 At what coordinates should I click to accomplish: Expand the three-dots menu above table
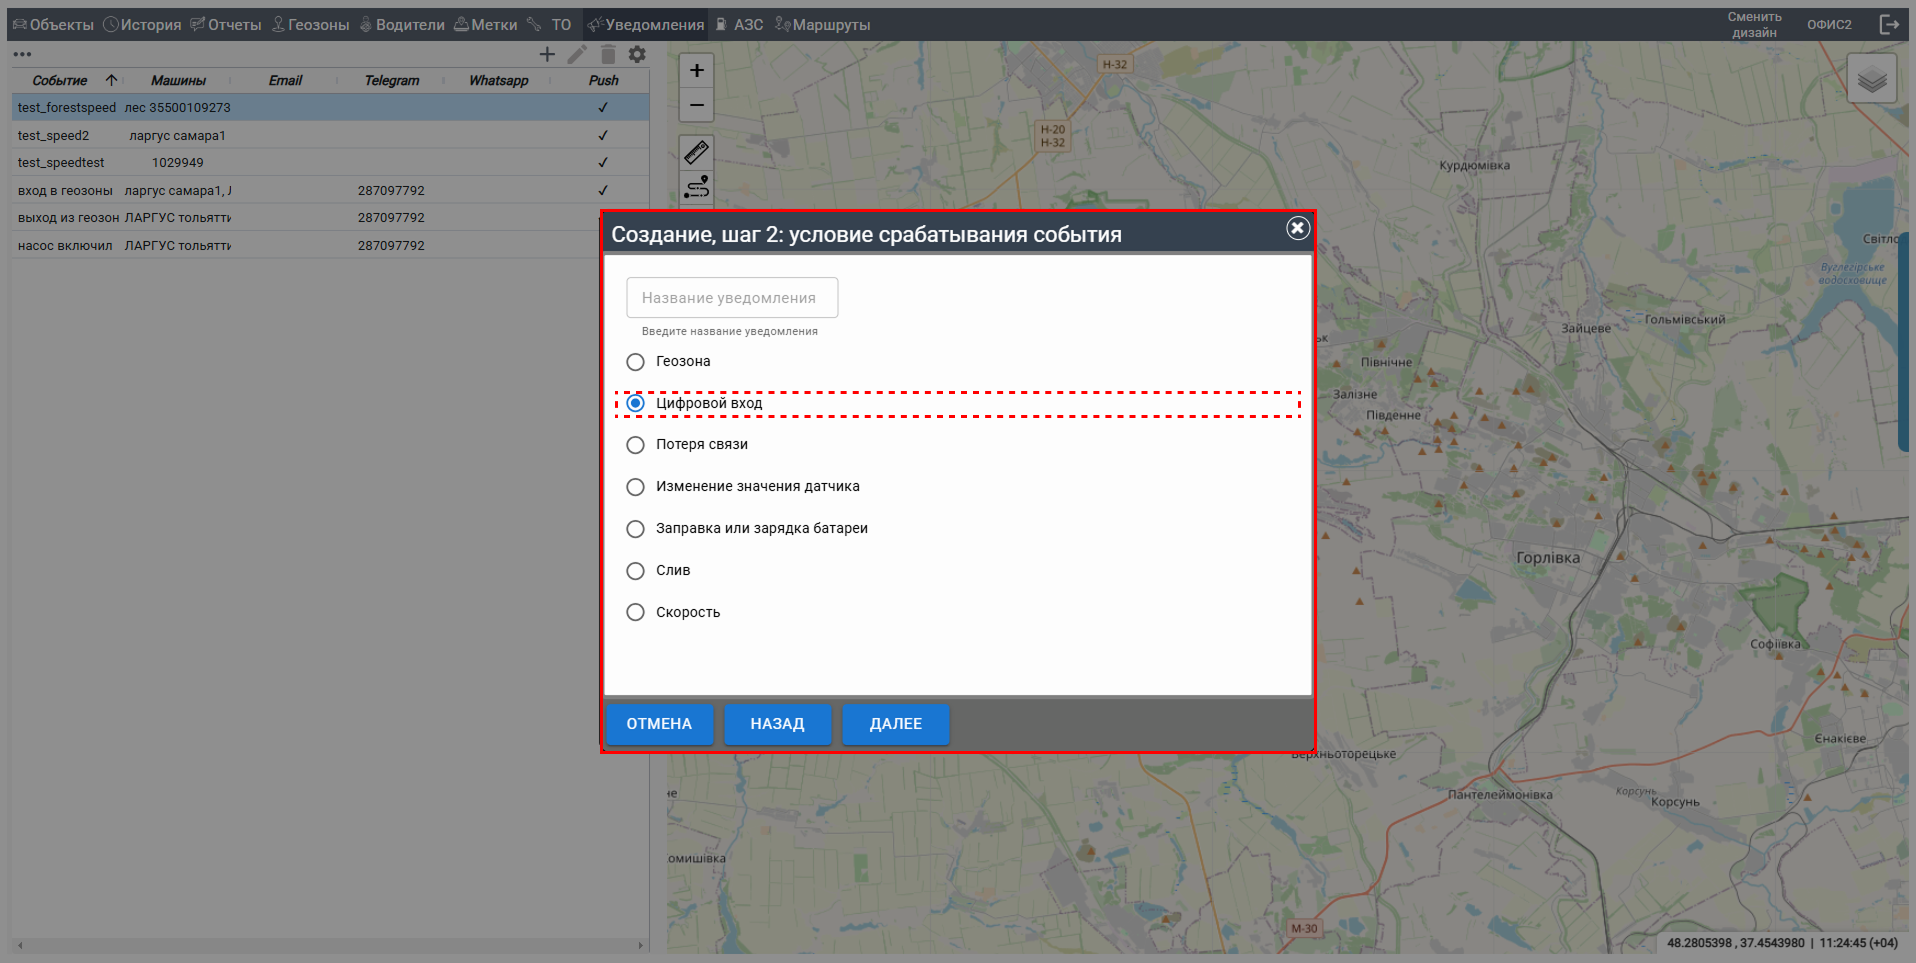coord(22,54)
